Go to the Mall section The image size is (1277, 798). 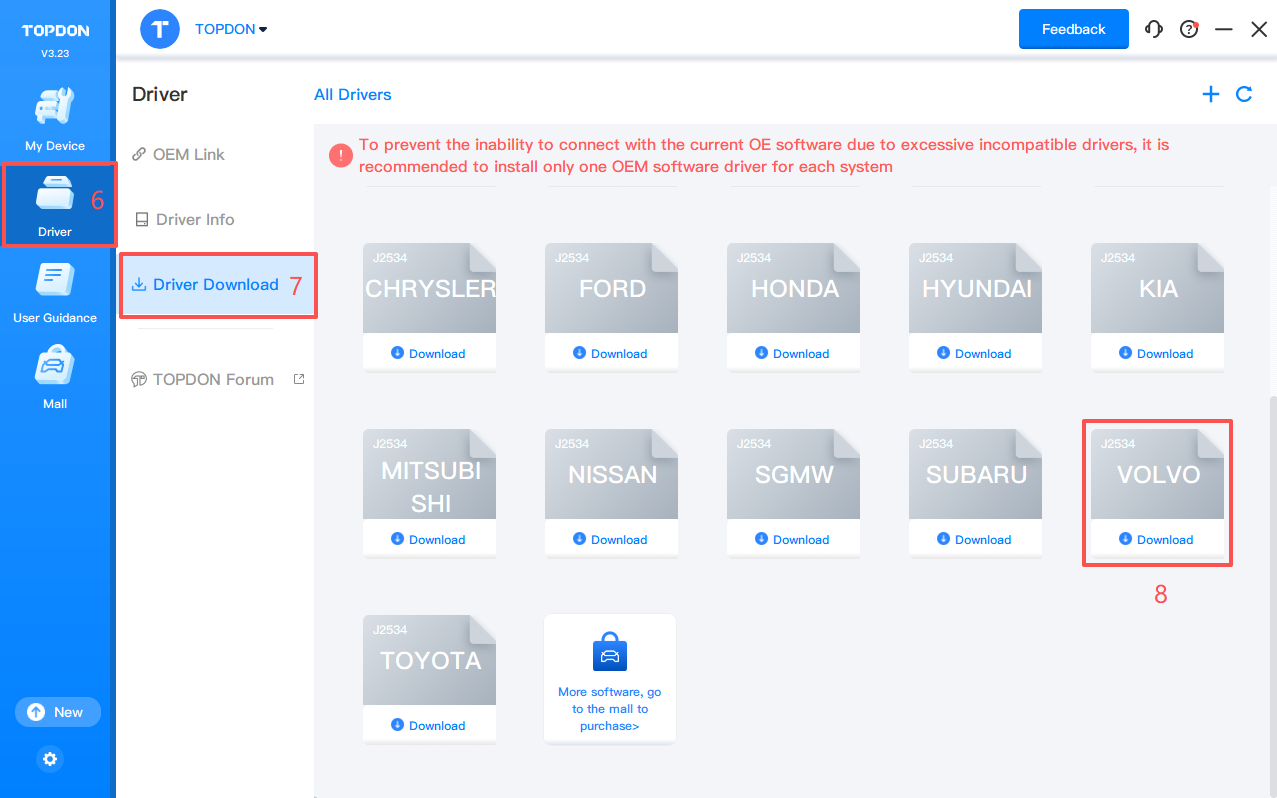coord(55,378)
